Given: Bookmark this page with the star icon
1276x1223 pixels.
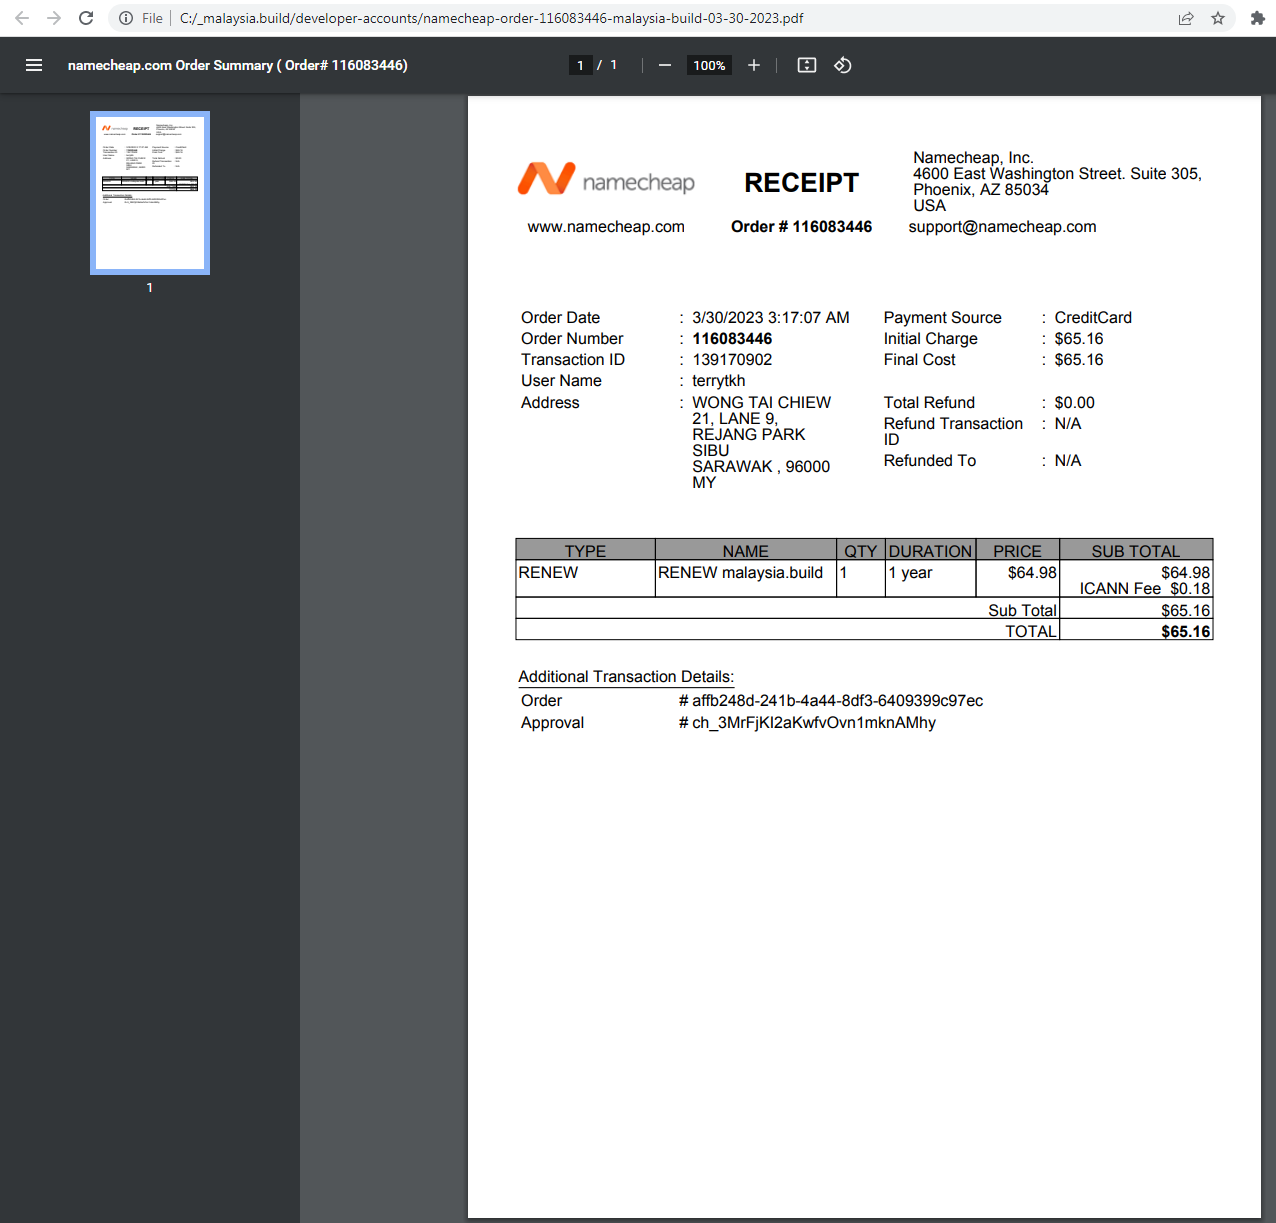Looking at the screenshot, I should click(1218, 18).
